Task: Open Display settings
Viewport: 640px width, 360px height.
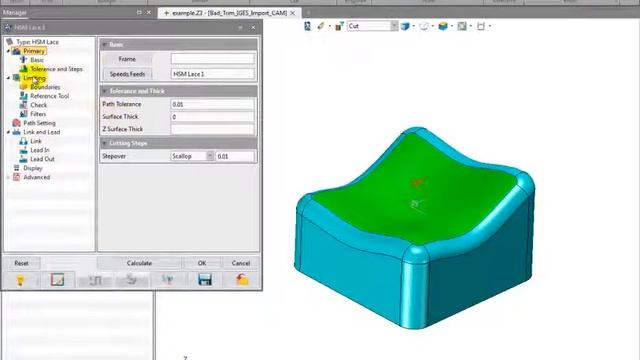Action: click(x=33, y=168)
